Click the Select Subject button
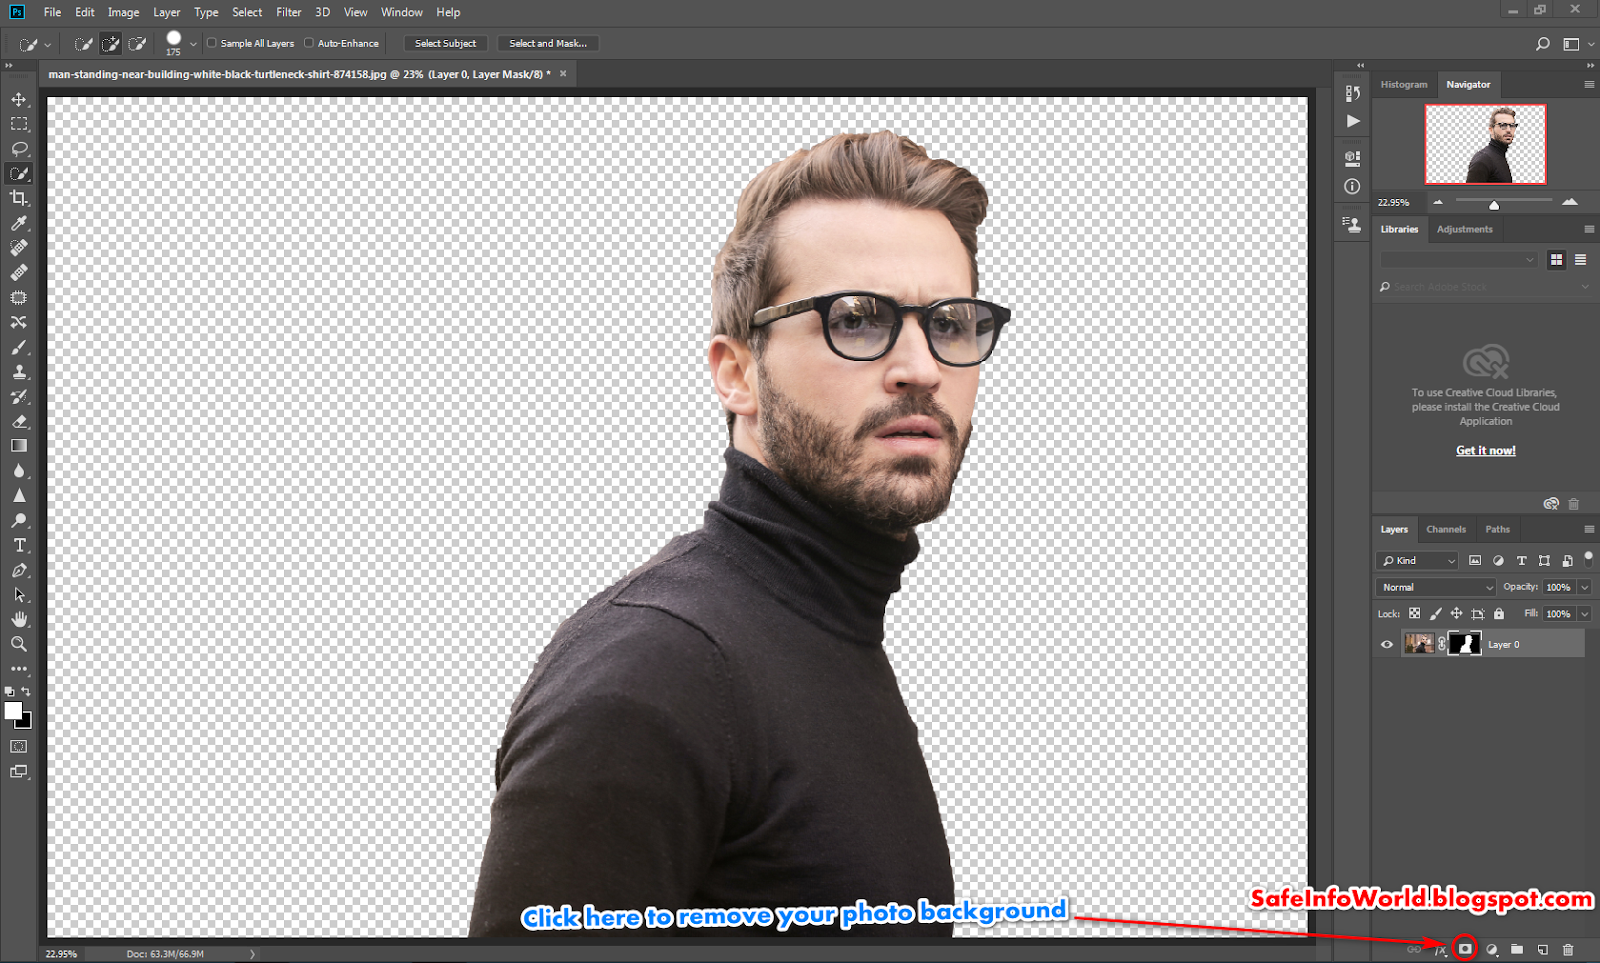This screenshot has height=963, width=1600. click(x=444, y=43)
